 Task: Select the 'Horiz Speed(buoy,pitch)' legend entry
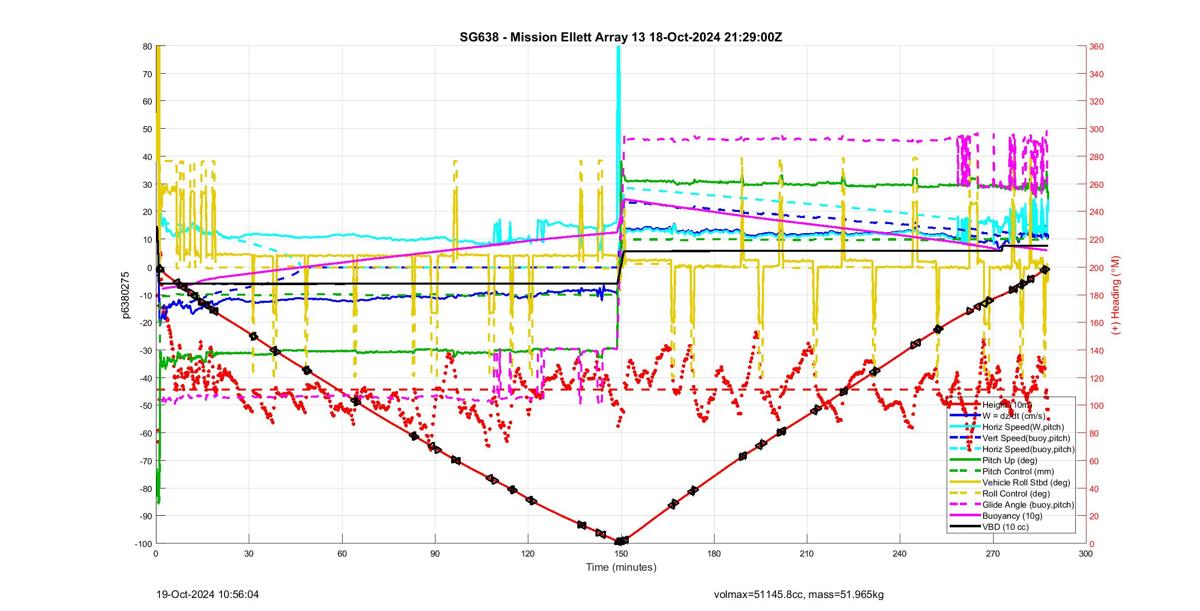(1011, 449)
